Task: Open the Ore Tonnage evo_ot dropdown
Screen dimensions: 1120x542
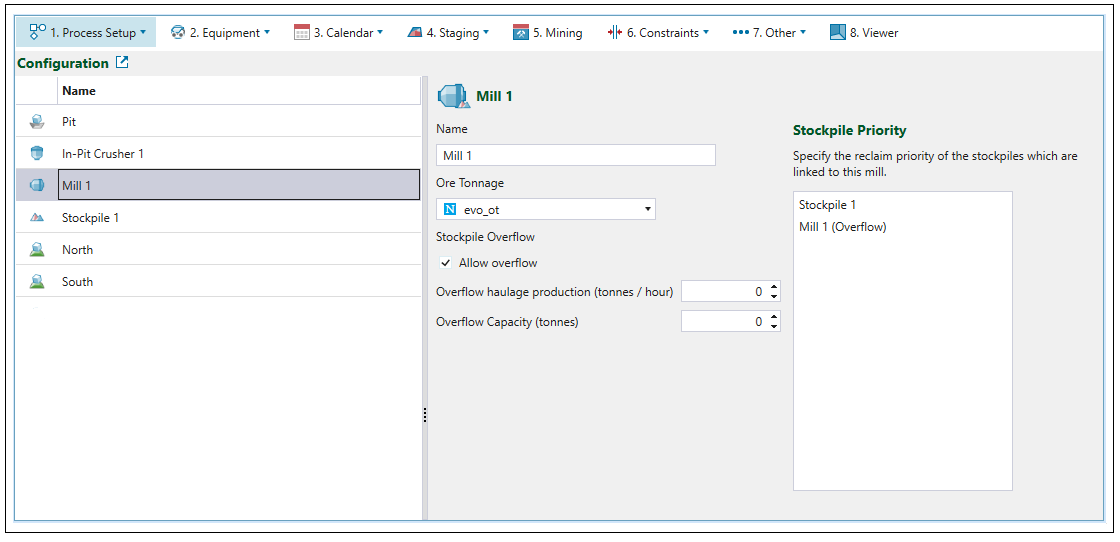Action: click(546, 209)
